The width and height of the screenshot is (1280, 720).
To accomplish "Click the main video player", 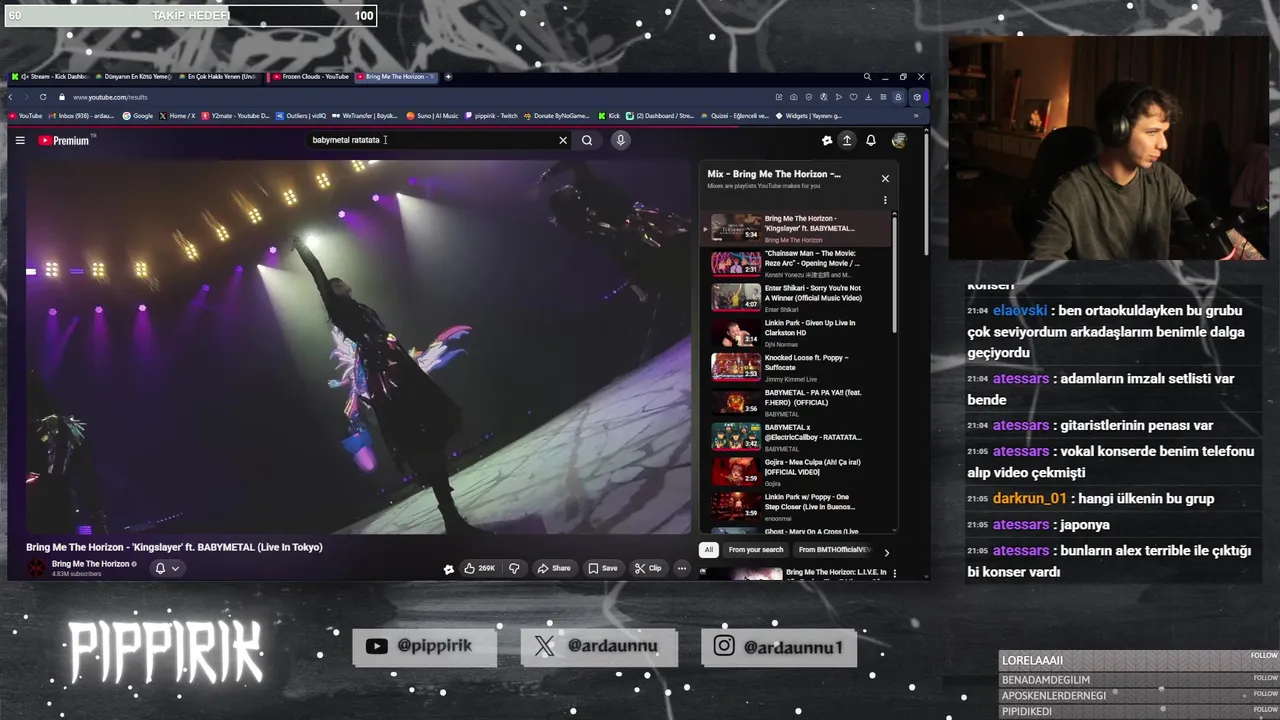I will pos(359,347).
